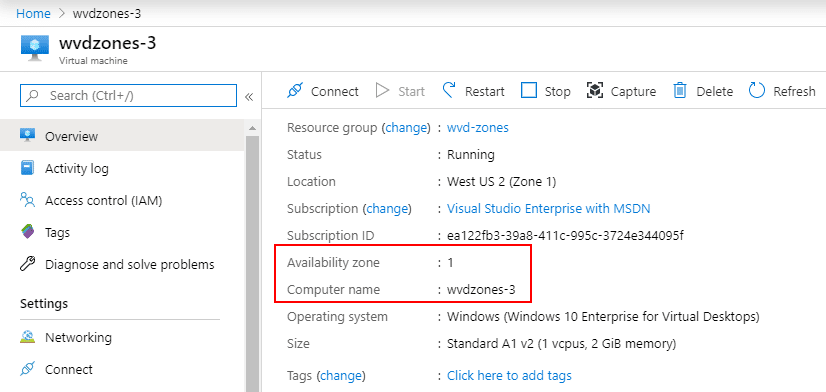Click 'Click here to add tags'
This screenshot has height=392, width=826.
[509, 376]
